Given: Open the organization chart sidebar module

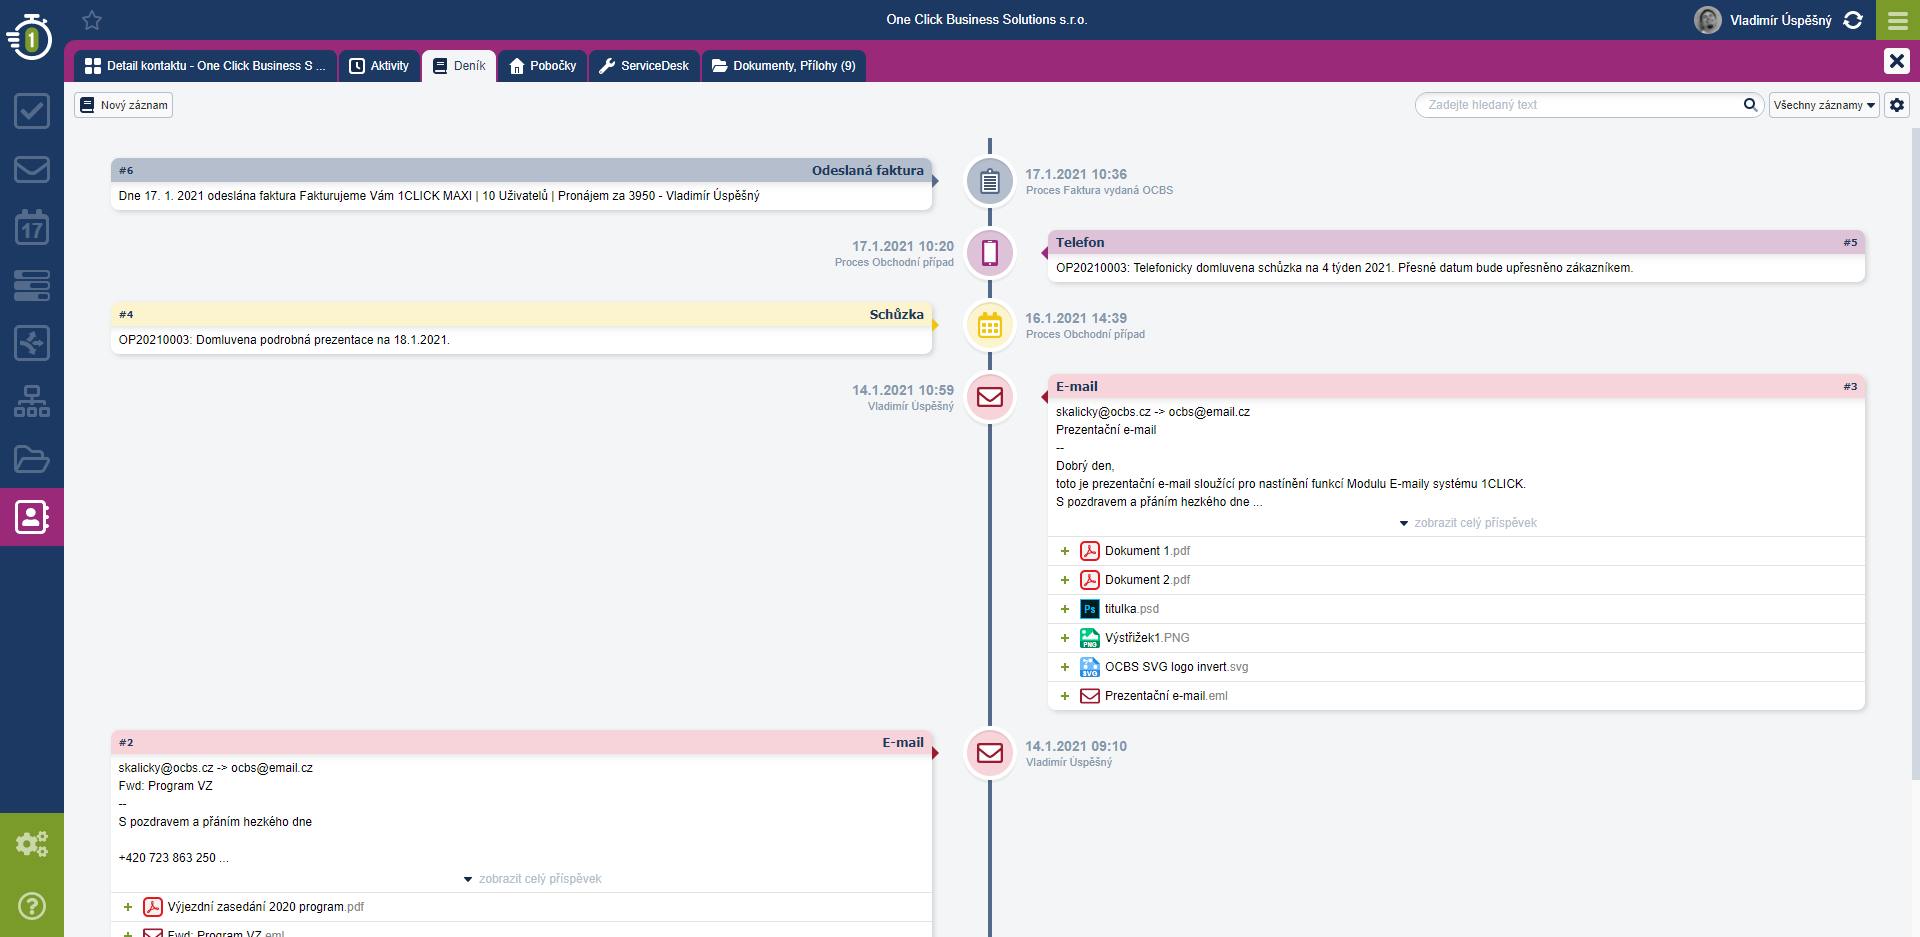Looking at the screenshot, I should [x=32, y=401].
